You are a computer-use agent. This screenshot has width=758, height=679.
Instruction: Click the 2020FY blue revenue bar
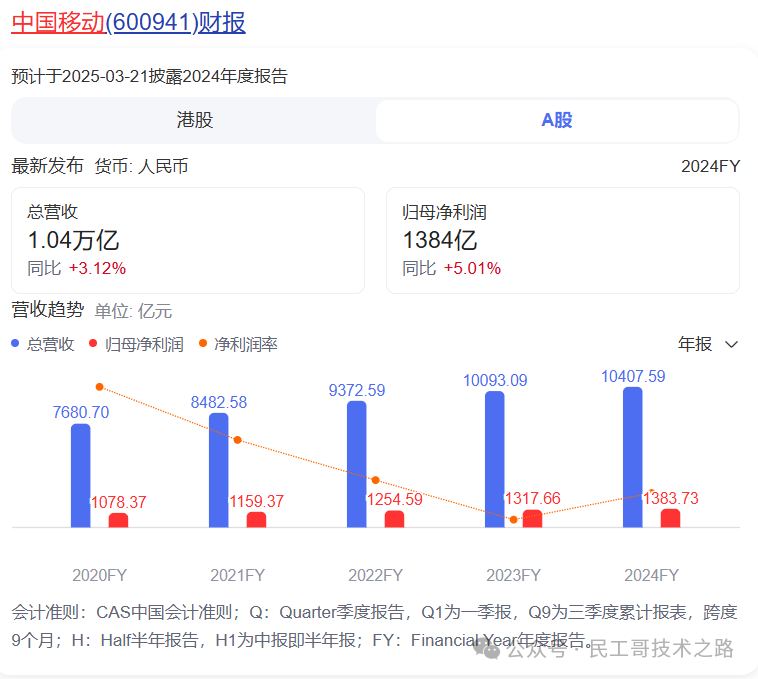click(x=81, y=476)
